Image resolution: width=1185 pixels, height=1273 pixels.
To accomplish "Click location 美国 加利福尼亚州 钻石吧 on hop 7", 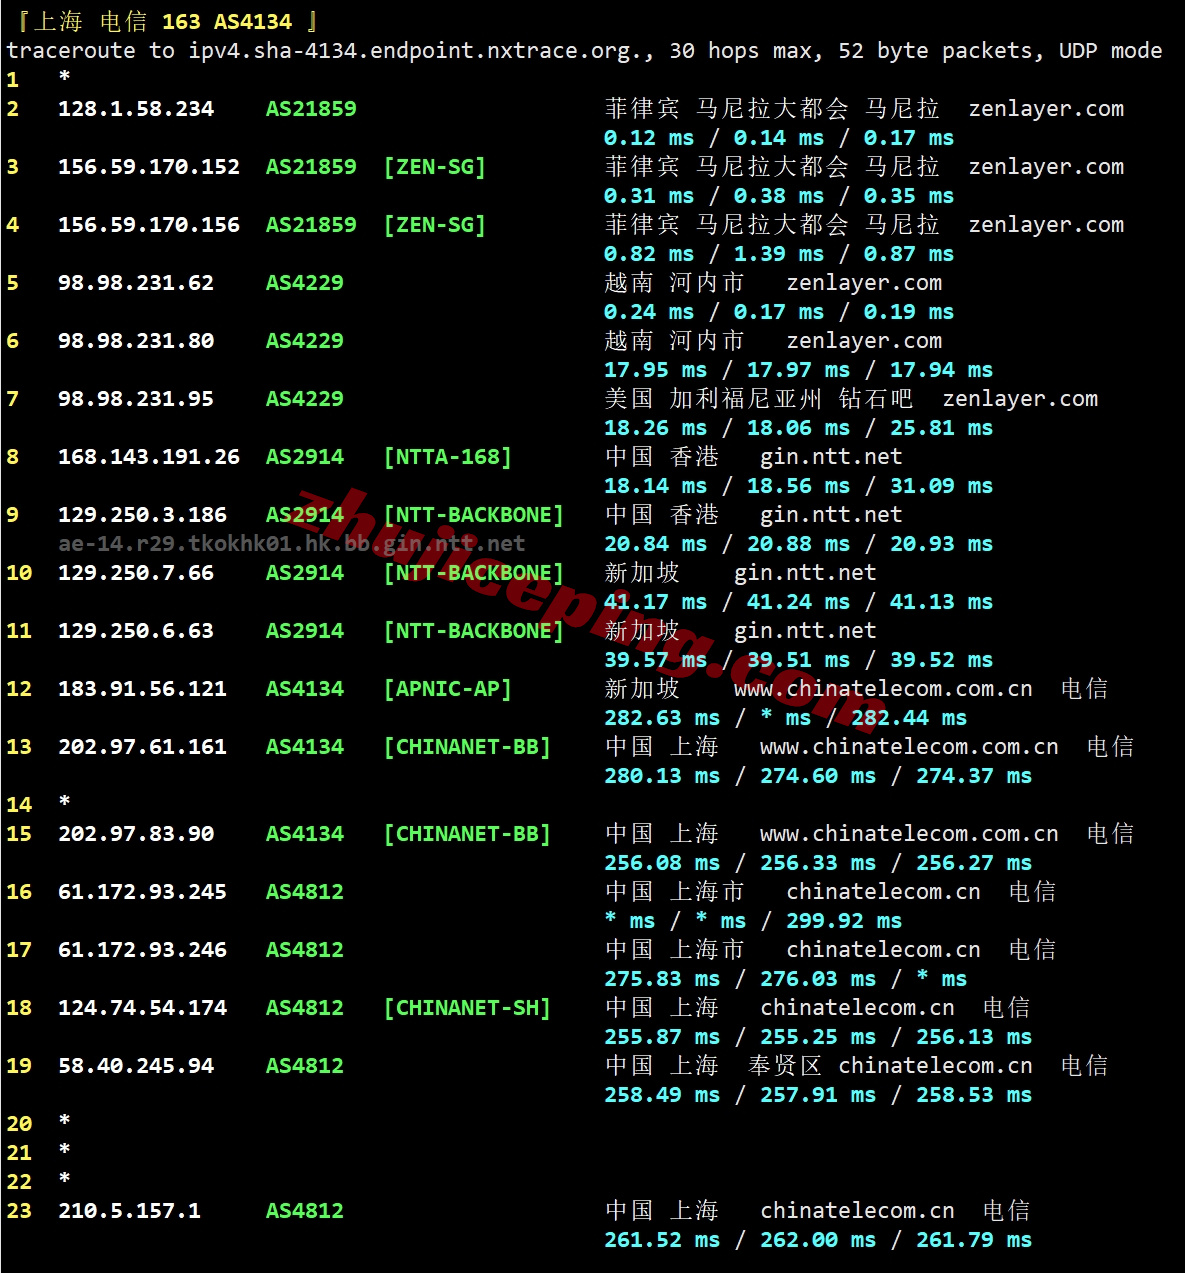I will click(x=759, y=399).
